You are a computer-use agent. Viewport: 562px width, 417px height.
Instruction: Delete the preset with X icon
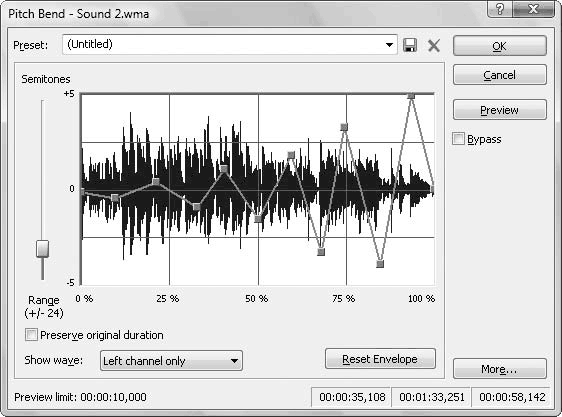click(434, 46)
